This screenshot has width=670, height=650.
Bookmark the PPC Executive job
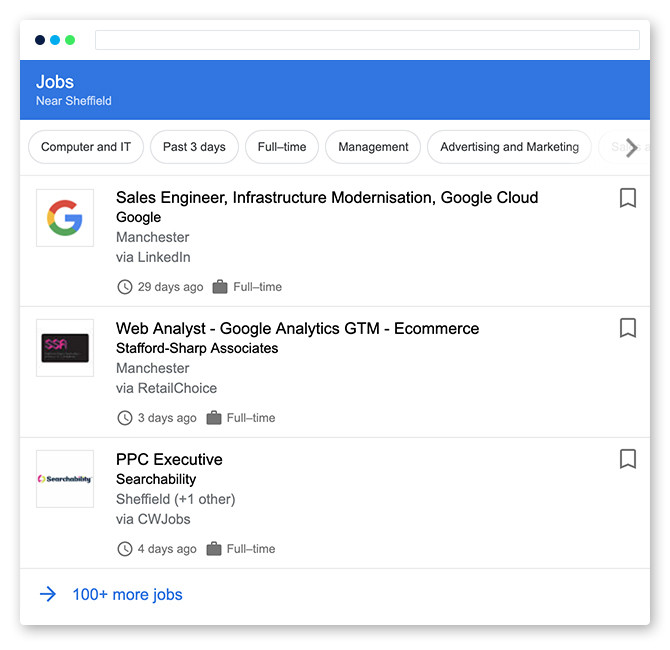[x=627, y=459]
